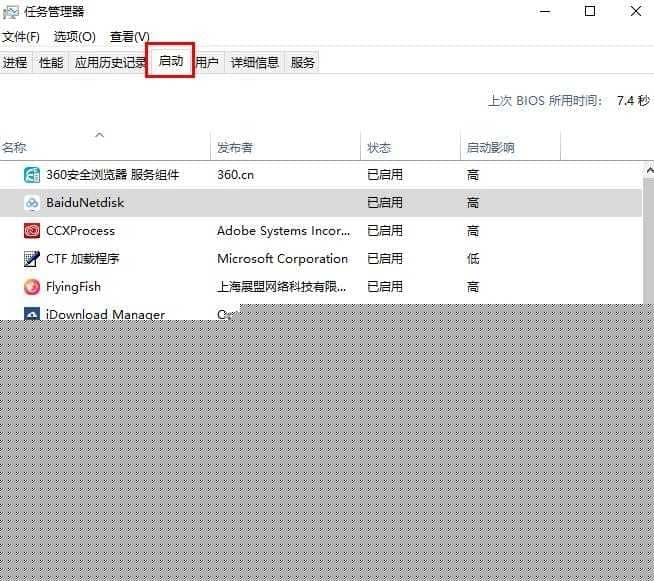Viewport: 654px width, 581px height.
Task: Select the iDownload Manager entry name
Action: pyautogui.click(x=105, y=314)
